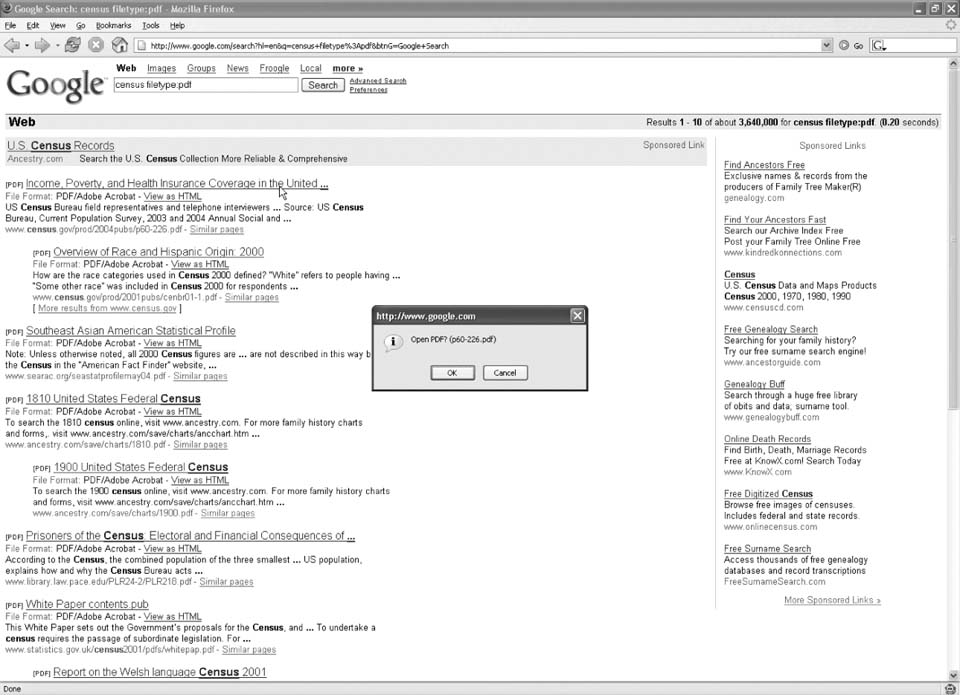This screenshot has width=960, height=695.
Task: Cancel the Open PDF dialog
Action: click(505, 373)
